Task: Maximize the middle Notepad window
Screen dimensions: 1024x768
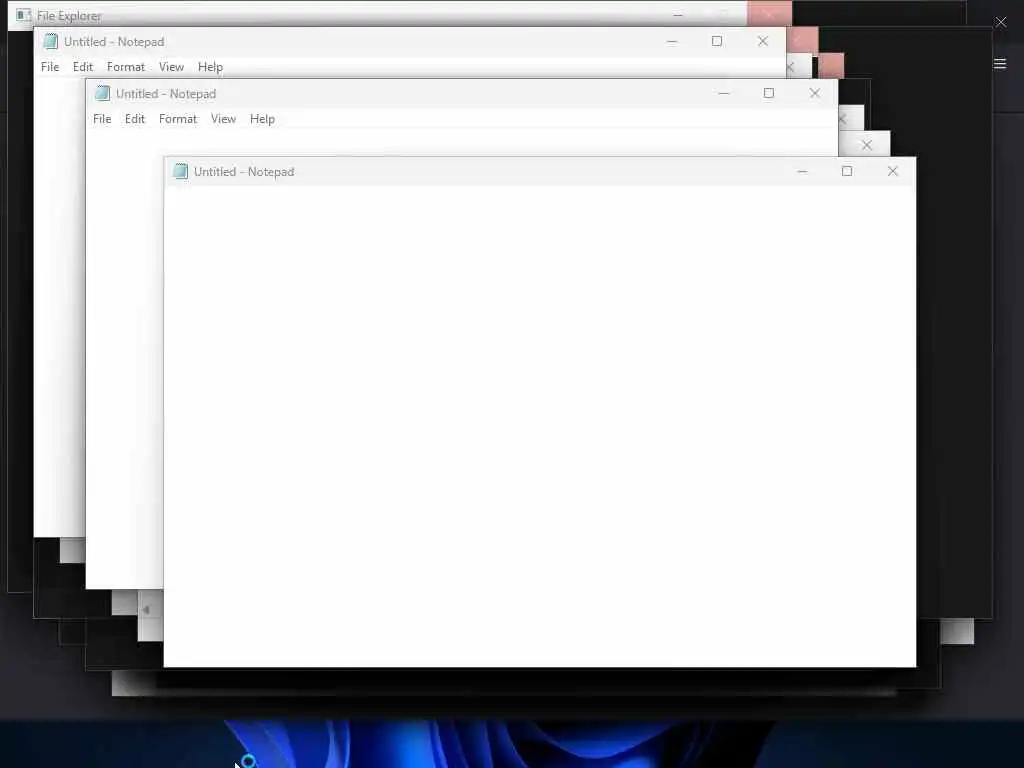Action: [x=769, y=93]
